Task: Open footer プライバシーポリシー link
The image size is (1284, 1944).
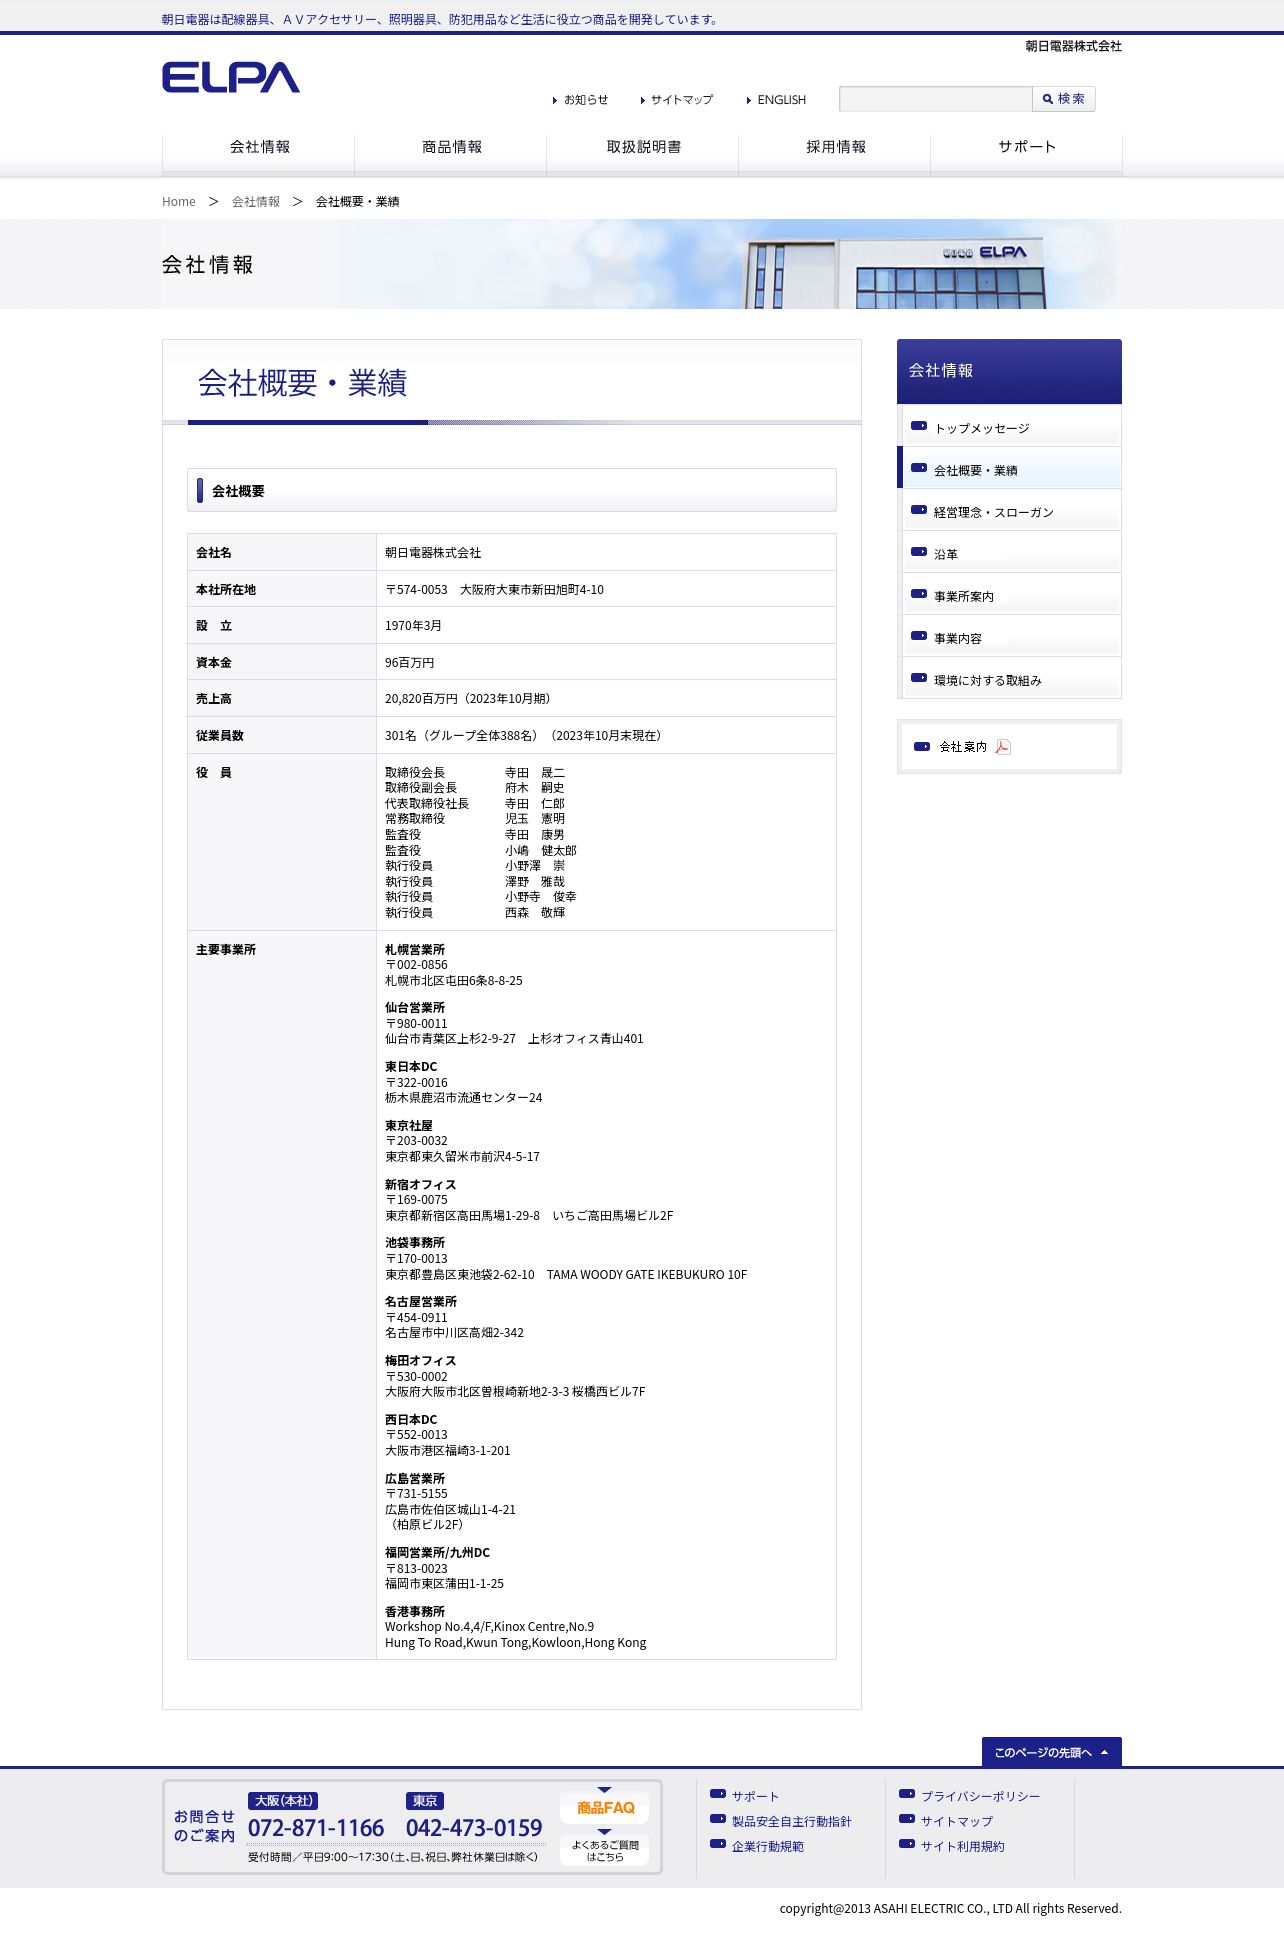Action: (980, 1797)
